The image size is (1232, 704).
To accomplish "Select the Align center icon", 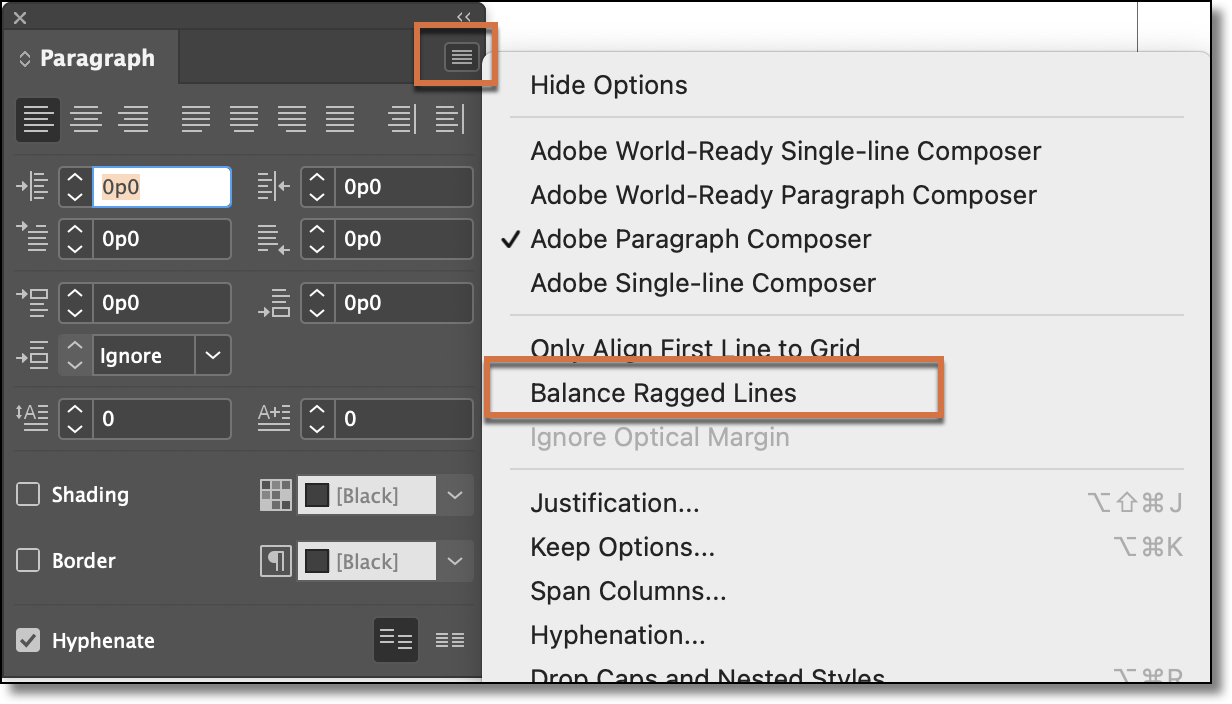I will pyautogui.click(x=86, y=119).
